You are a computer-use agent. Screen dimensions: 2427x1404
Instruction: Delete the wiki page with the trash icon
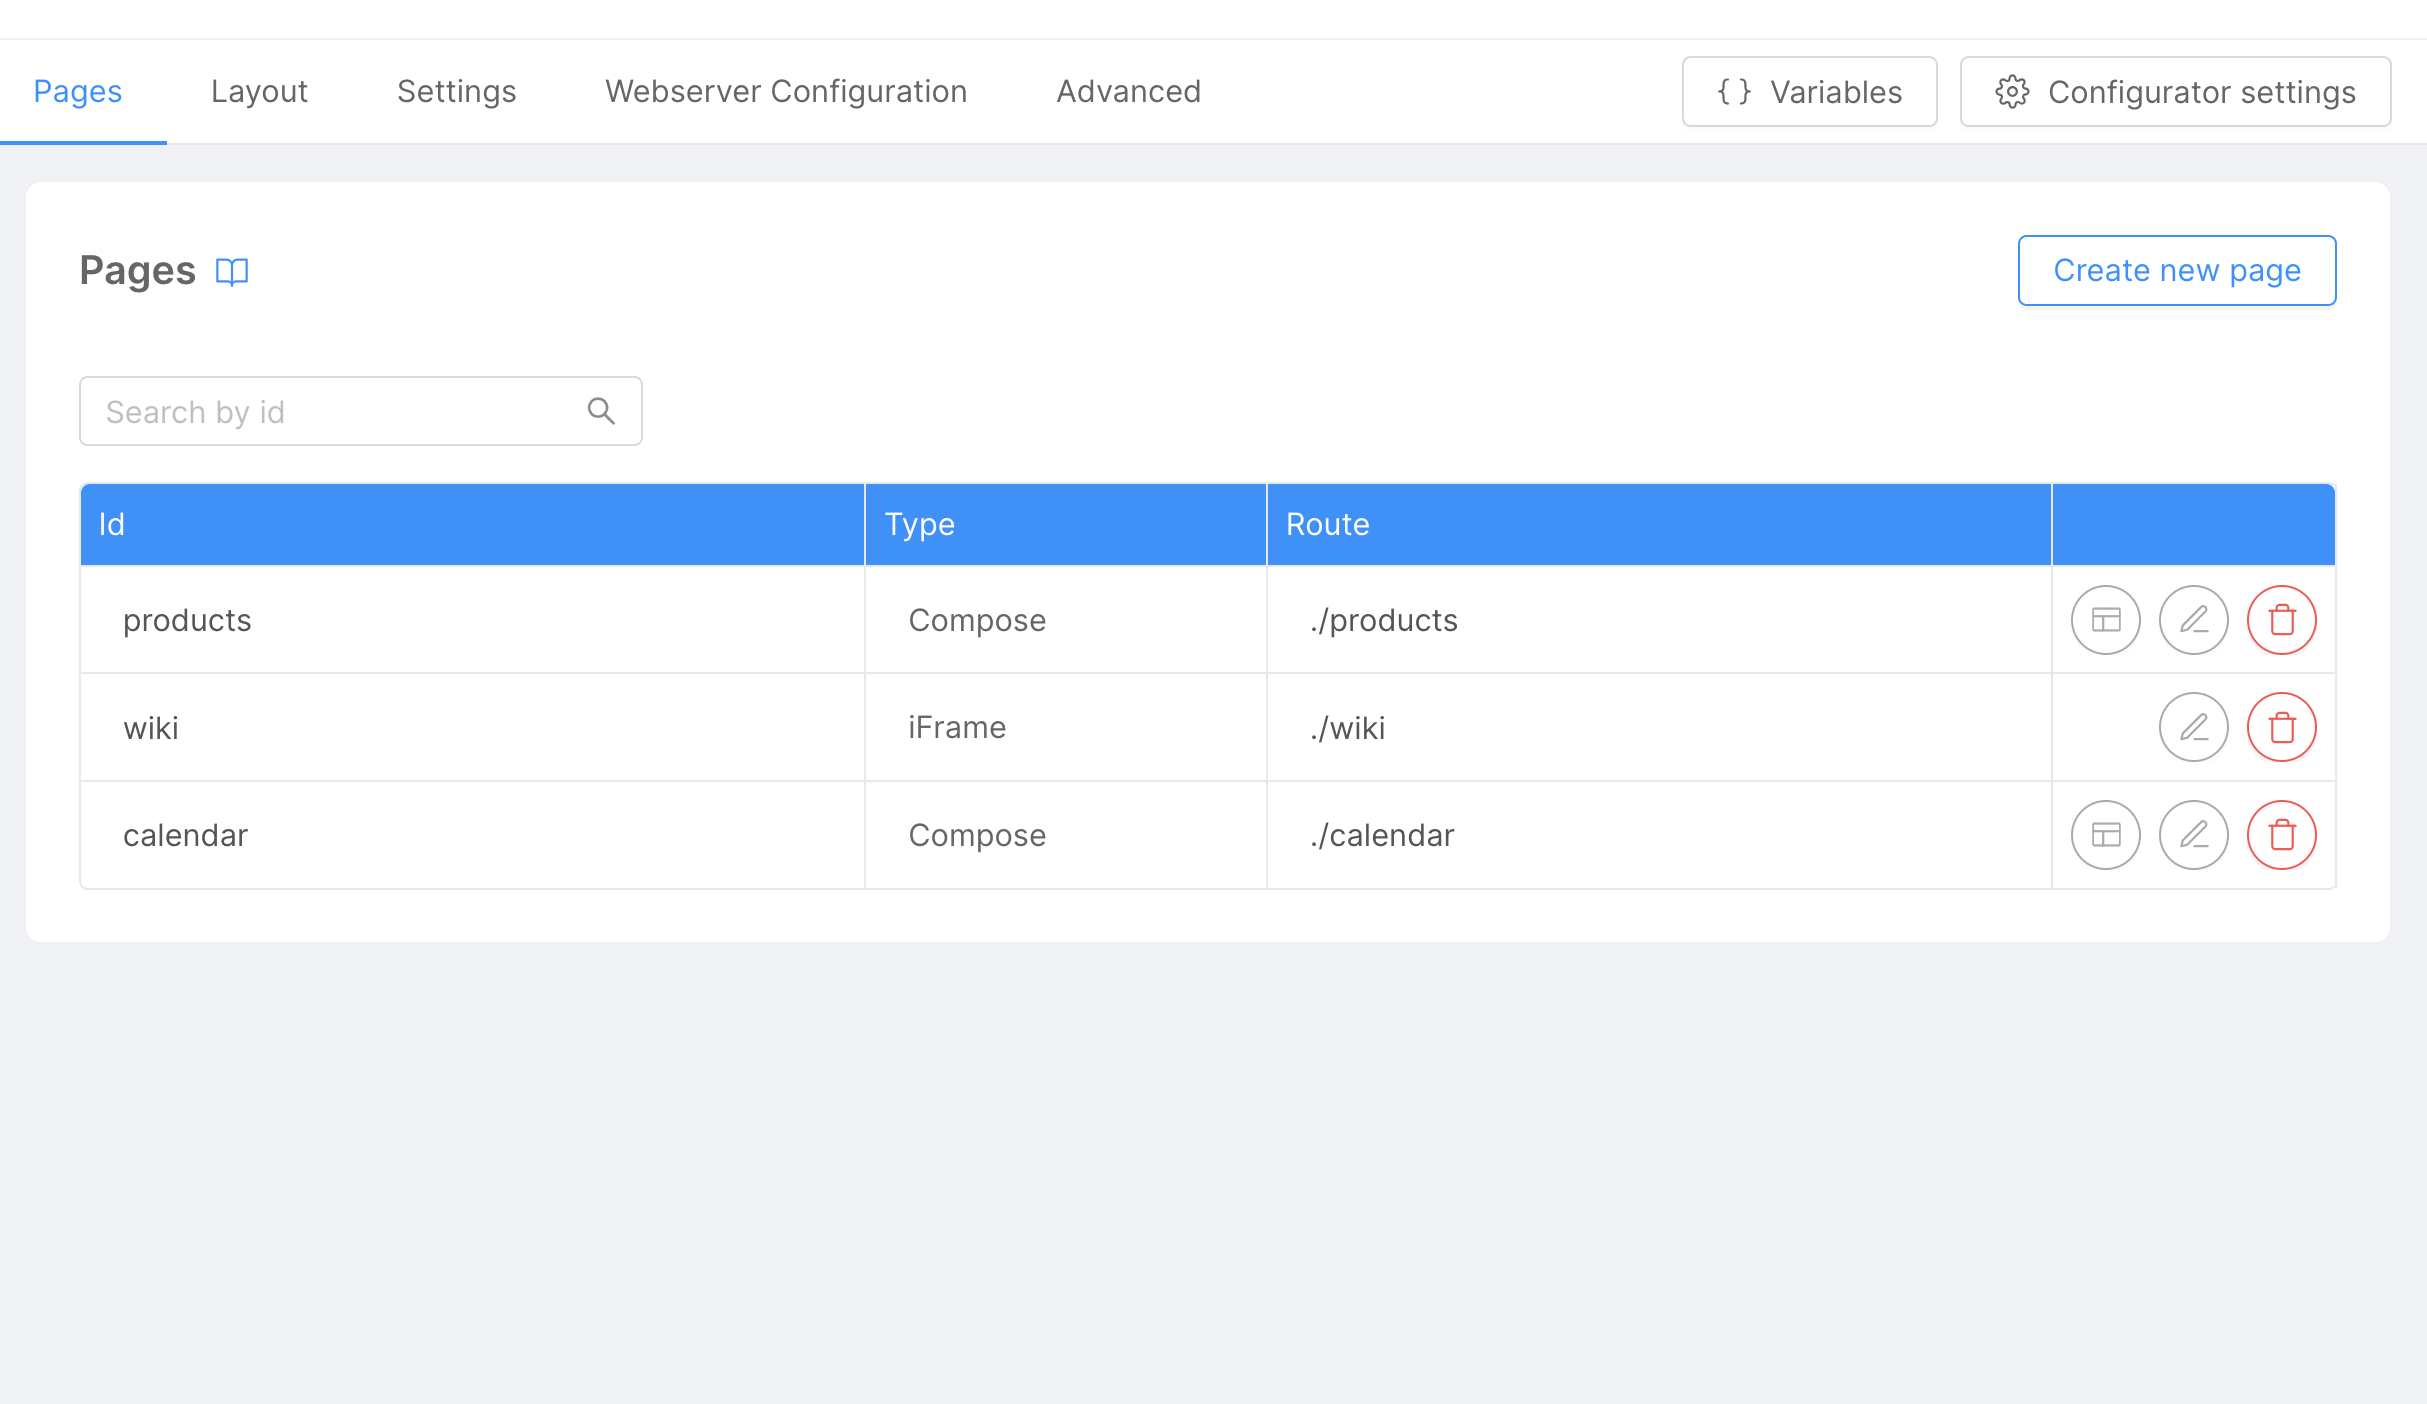click(2281, 727)
